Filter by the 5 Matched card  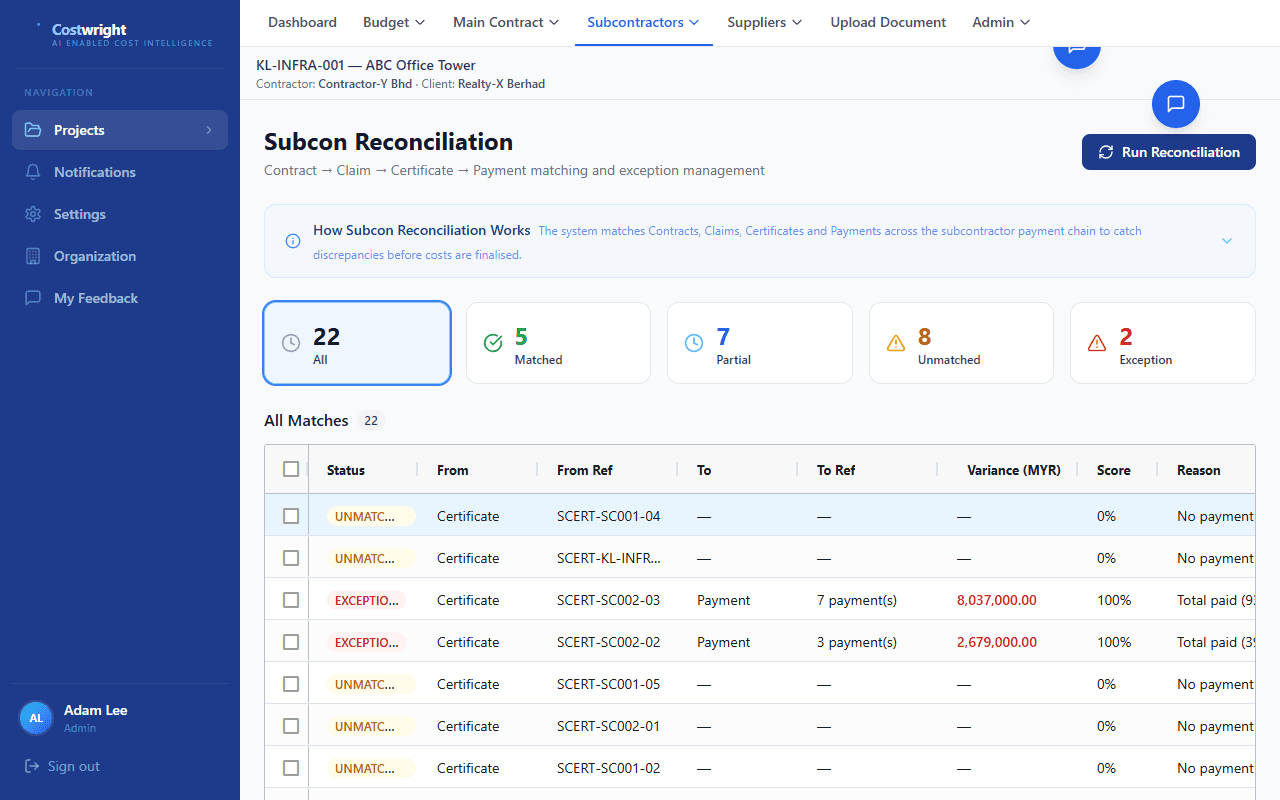pyautogui.click(x=558, y=343)
